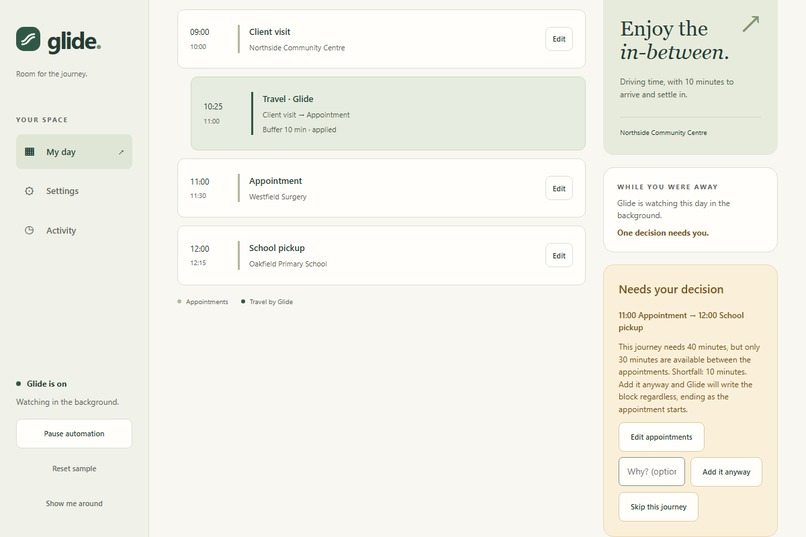Image resolution: width=806 pixels, height=537 pixels.
Task: Edit the 11:00 Appointment at Westfield Surgery
Action: coord(559,189)
